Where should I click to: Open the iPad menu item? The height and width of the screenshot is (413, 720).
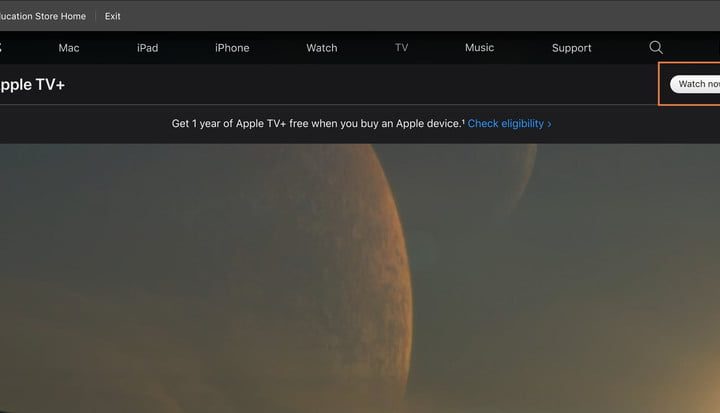click(147, 48)
